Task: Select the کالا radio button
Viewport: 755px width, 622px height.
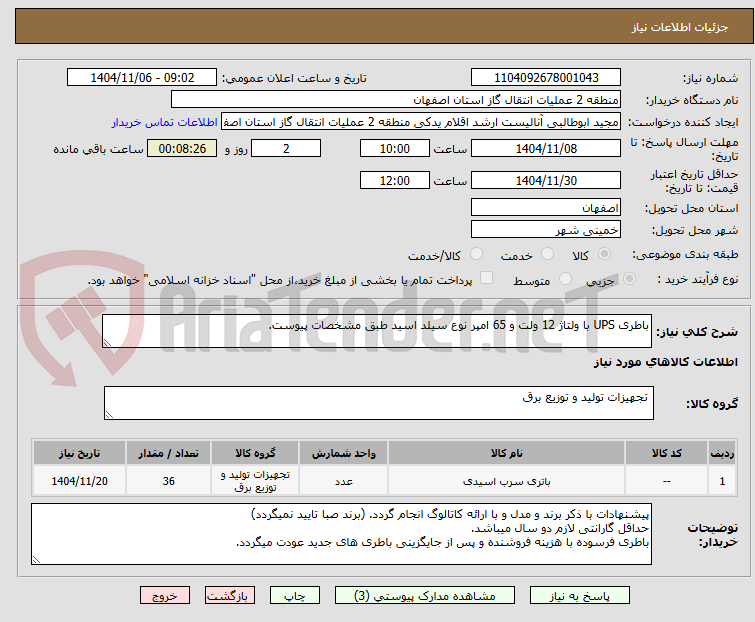Action: click(x=604, y=254)
